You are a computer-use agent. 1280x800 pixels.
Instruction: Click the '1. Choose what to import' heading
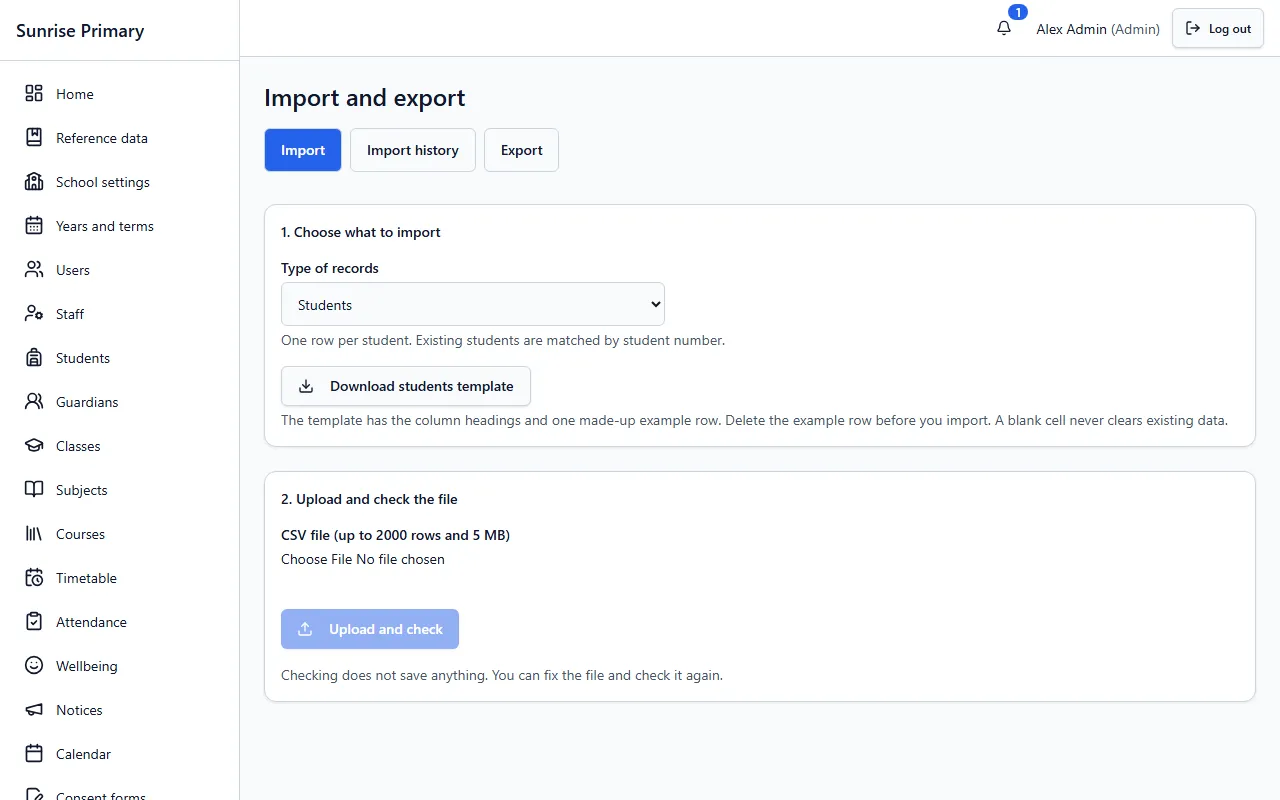tap(361, 232)
